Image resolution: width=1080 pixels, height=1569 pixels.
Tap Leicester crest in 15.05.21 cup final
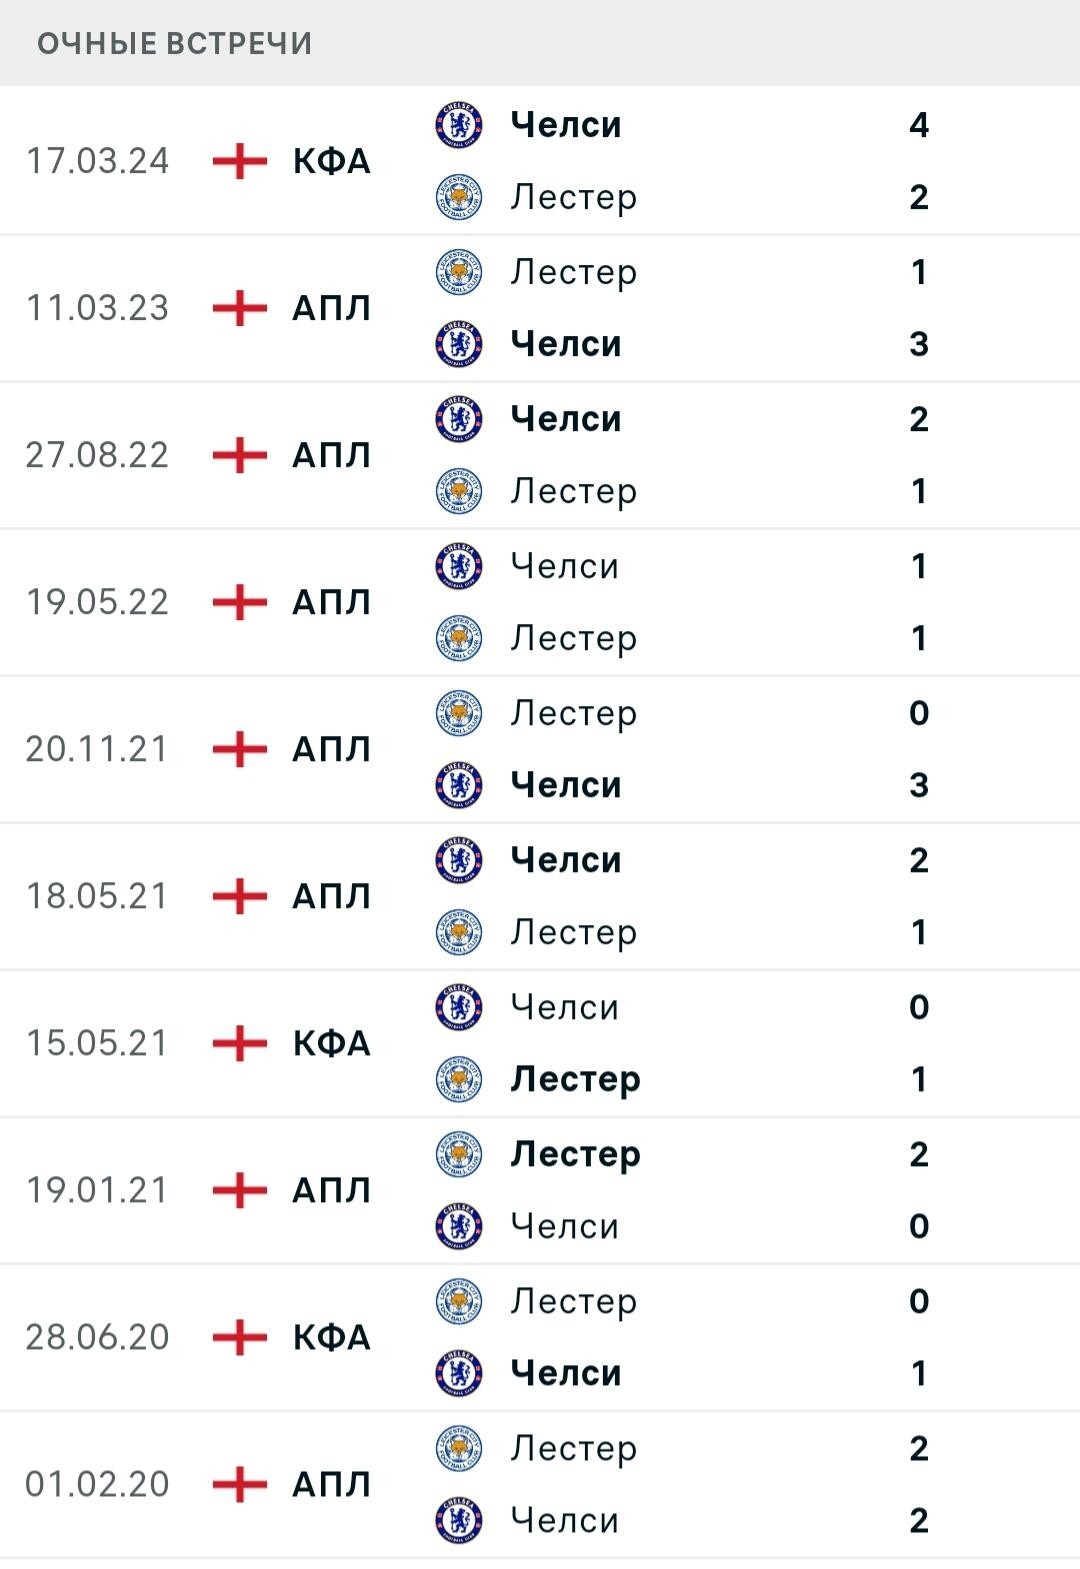pos(459,1079)
